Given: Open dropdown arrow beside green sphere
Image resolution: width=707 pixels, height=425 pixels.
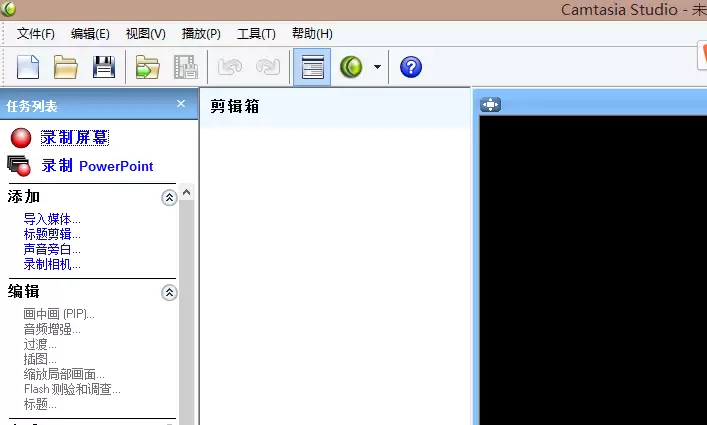Looking at the screenshot, I should (x=377, y=67).
